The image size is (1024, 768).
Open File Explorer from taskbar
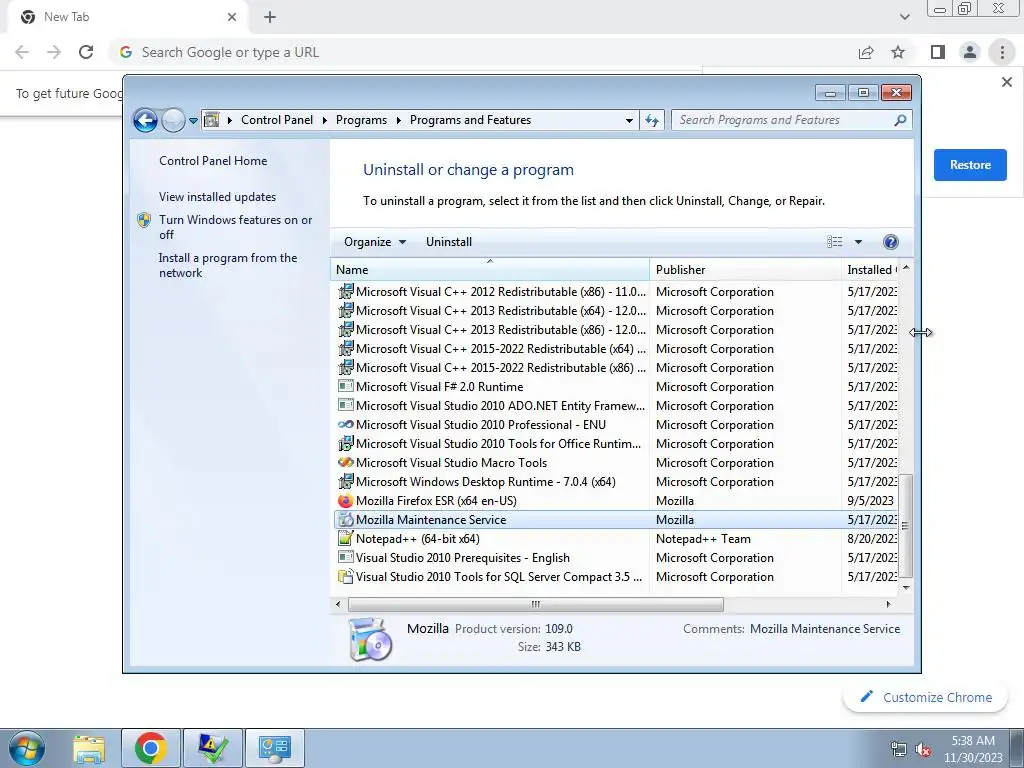click(x=89, y=749)
